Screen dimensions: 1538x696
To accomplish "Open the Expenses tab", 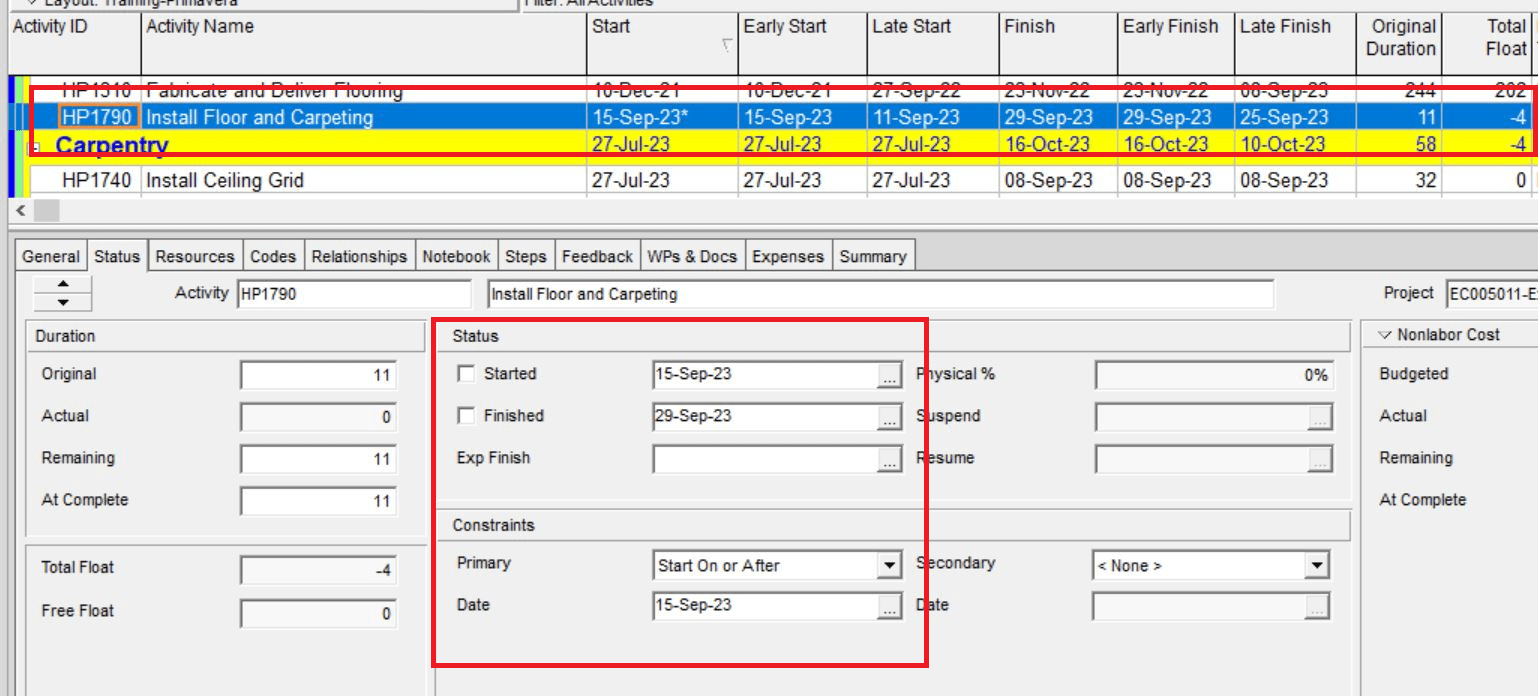I will coord(788,257).
